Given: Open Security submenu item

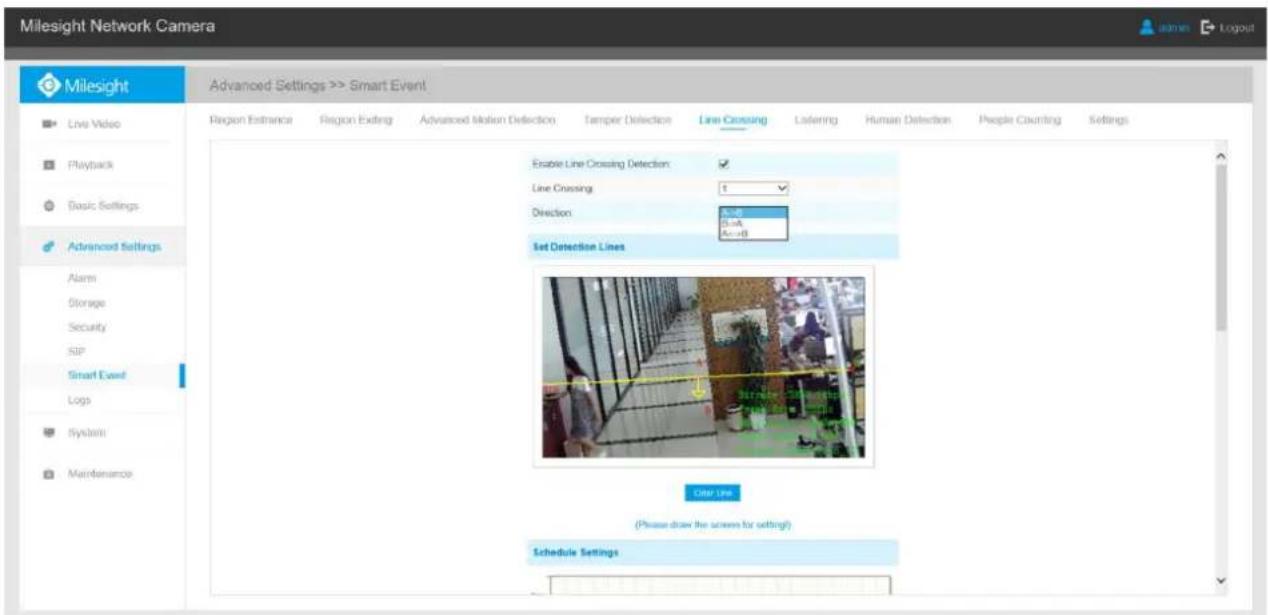Looking at the screenshot, I should tap(88, 328).
